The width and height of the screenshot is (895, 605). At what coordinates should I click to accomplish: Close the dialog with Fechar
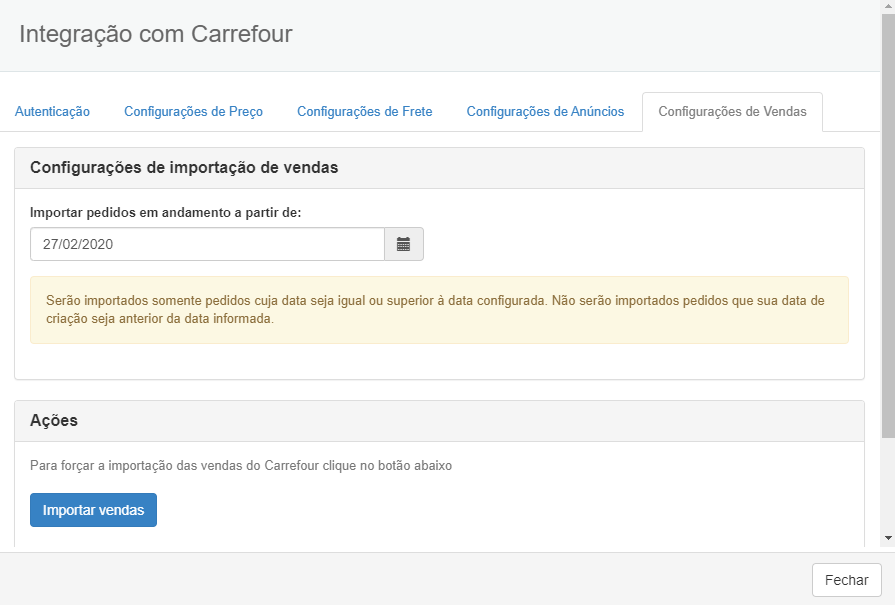tap(846, 580)
